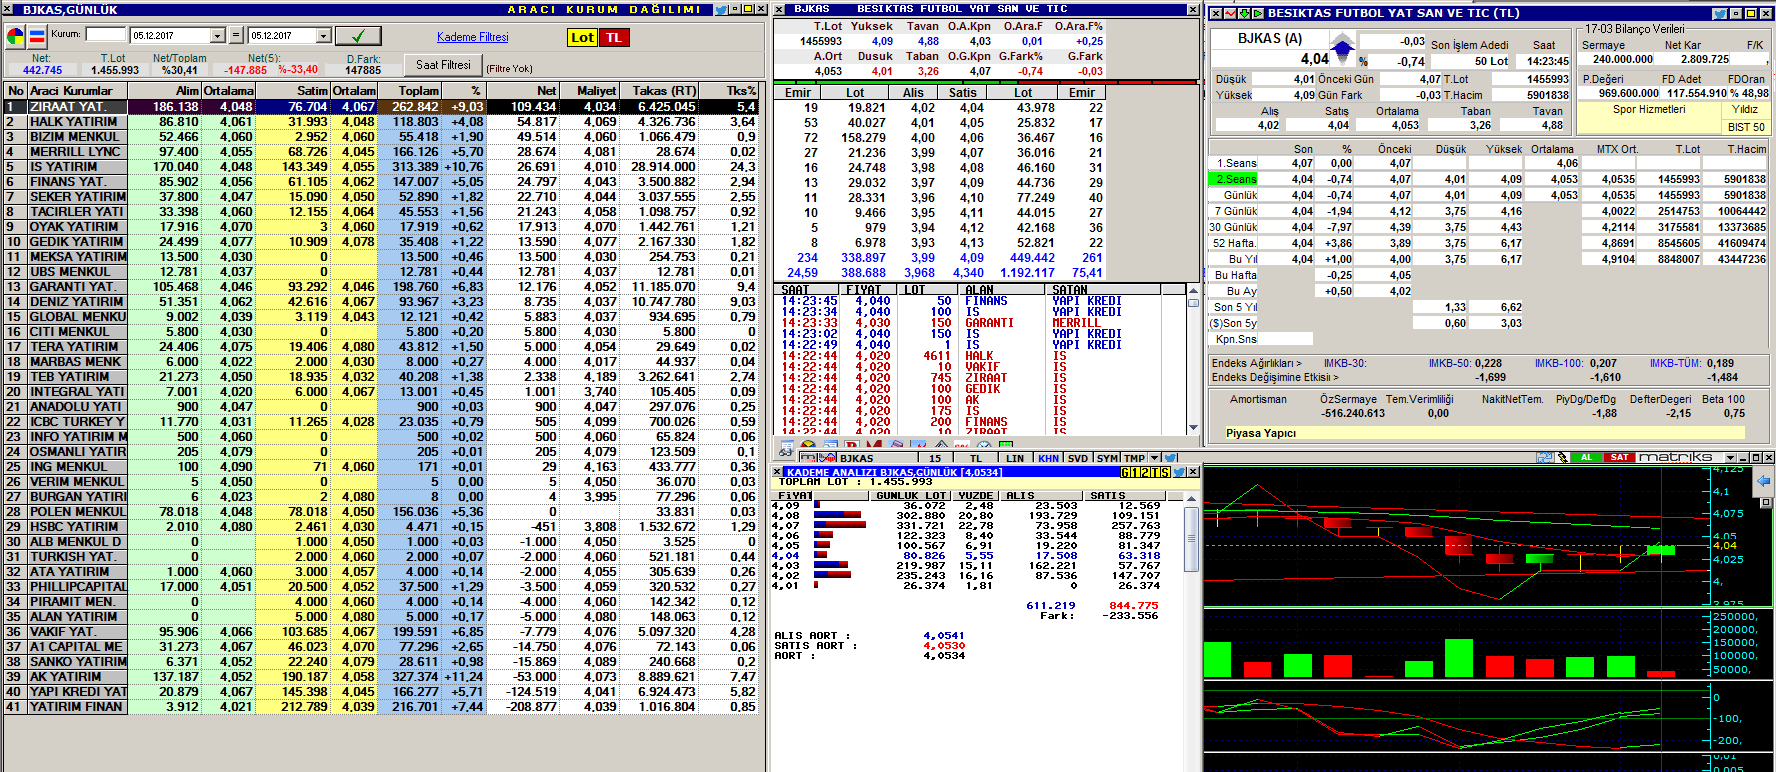Toggle the TL display mode
1776x772 pixels.
[614, 37]
